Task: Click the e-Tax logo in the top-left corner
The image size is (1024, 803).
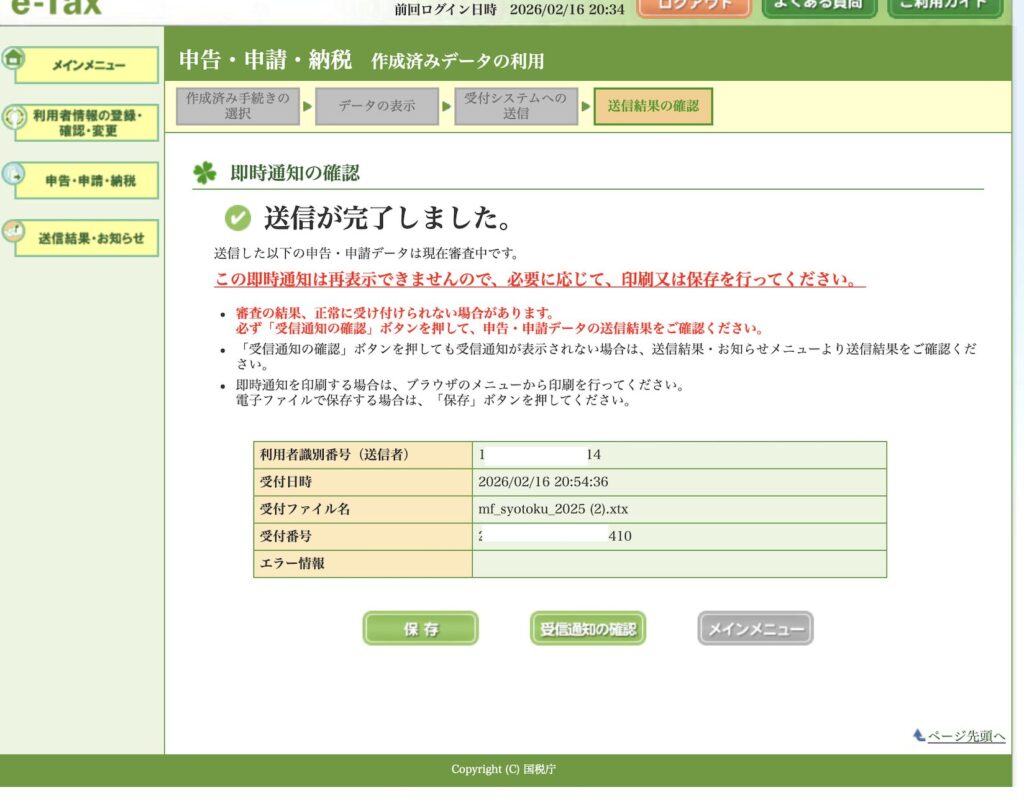Action: pyautogui.click(x=56, y=6)
